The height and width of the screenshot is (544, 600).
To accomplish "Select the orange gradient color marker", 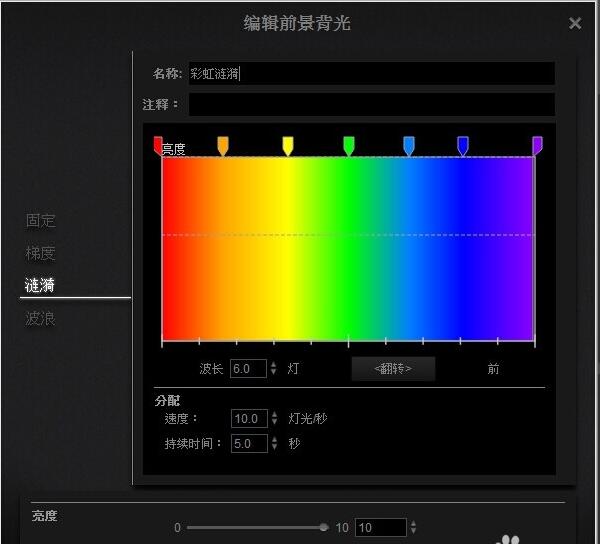I will click(x=223, y=146).
